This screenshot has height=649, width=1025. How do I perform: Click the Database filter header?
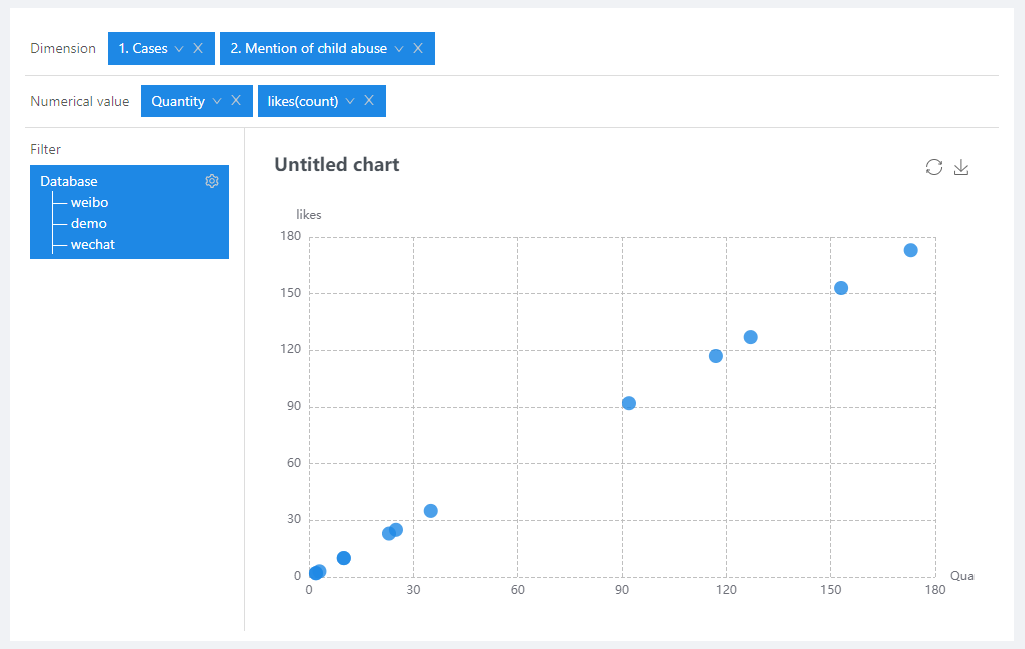69,181
